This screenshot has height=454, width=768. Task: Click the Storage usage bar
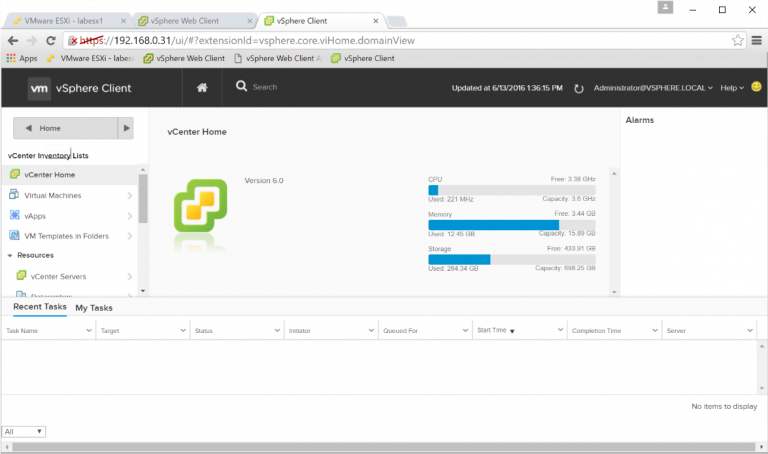[x=512, y=260]
